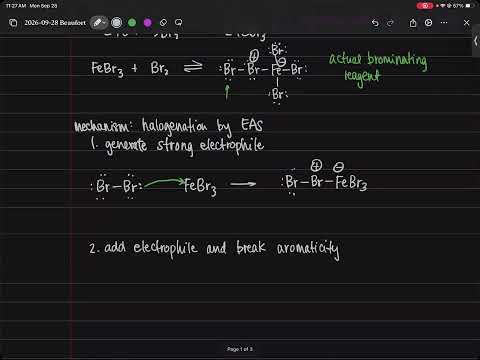480x360 pixels.
Task: Open the notes library icon
Action: pos(13,23)
